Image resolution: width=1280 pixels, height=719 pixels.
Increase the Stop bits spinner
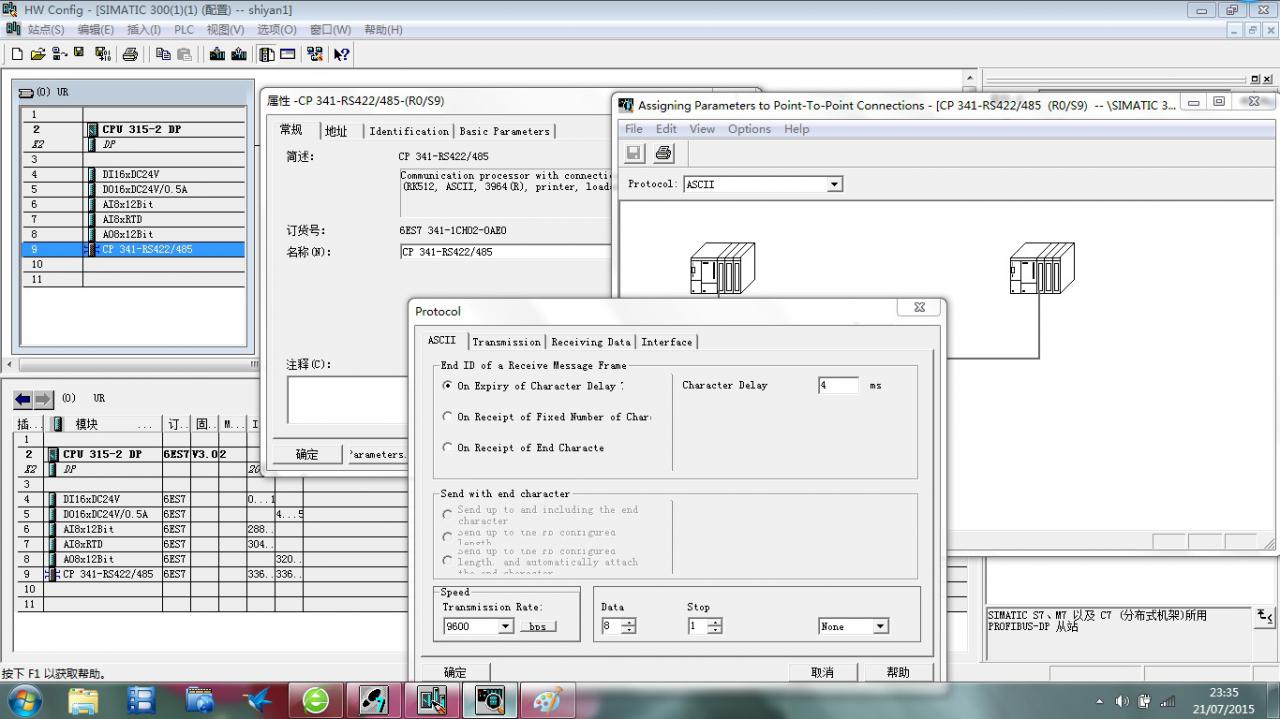714,622
